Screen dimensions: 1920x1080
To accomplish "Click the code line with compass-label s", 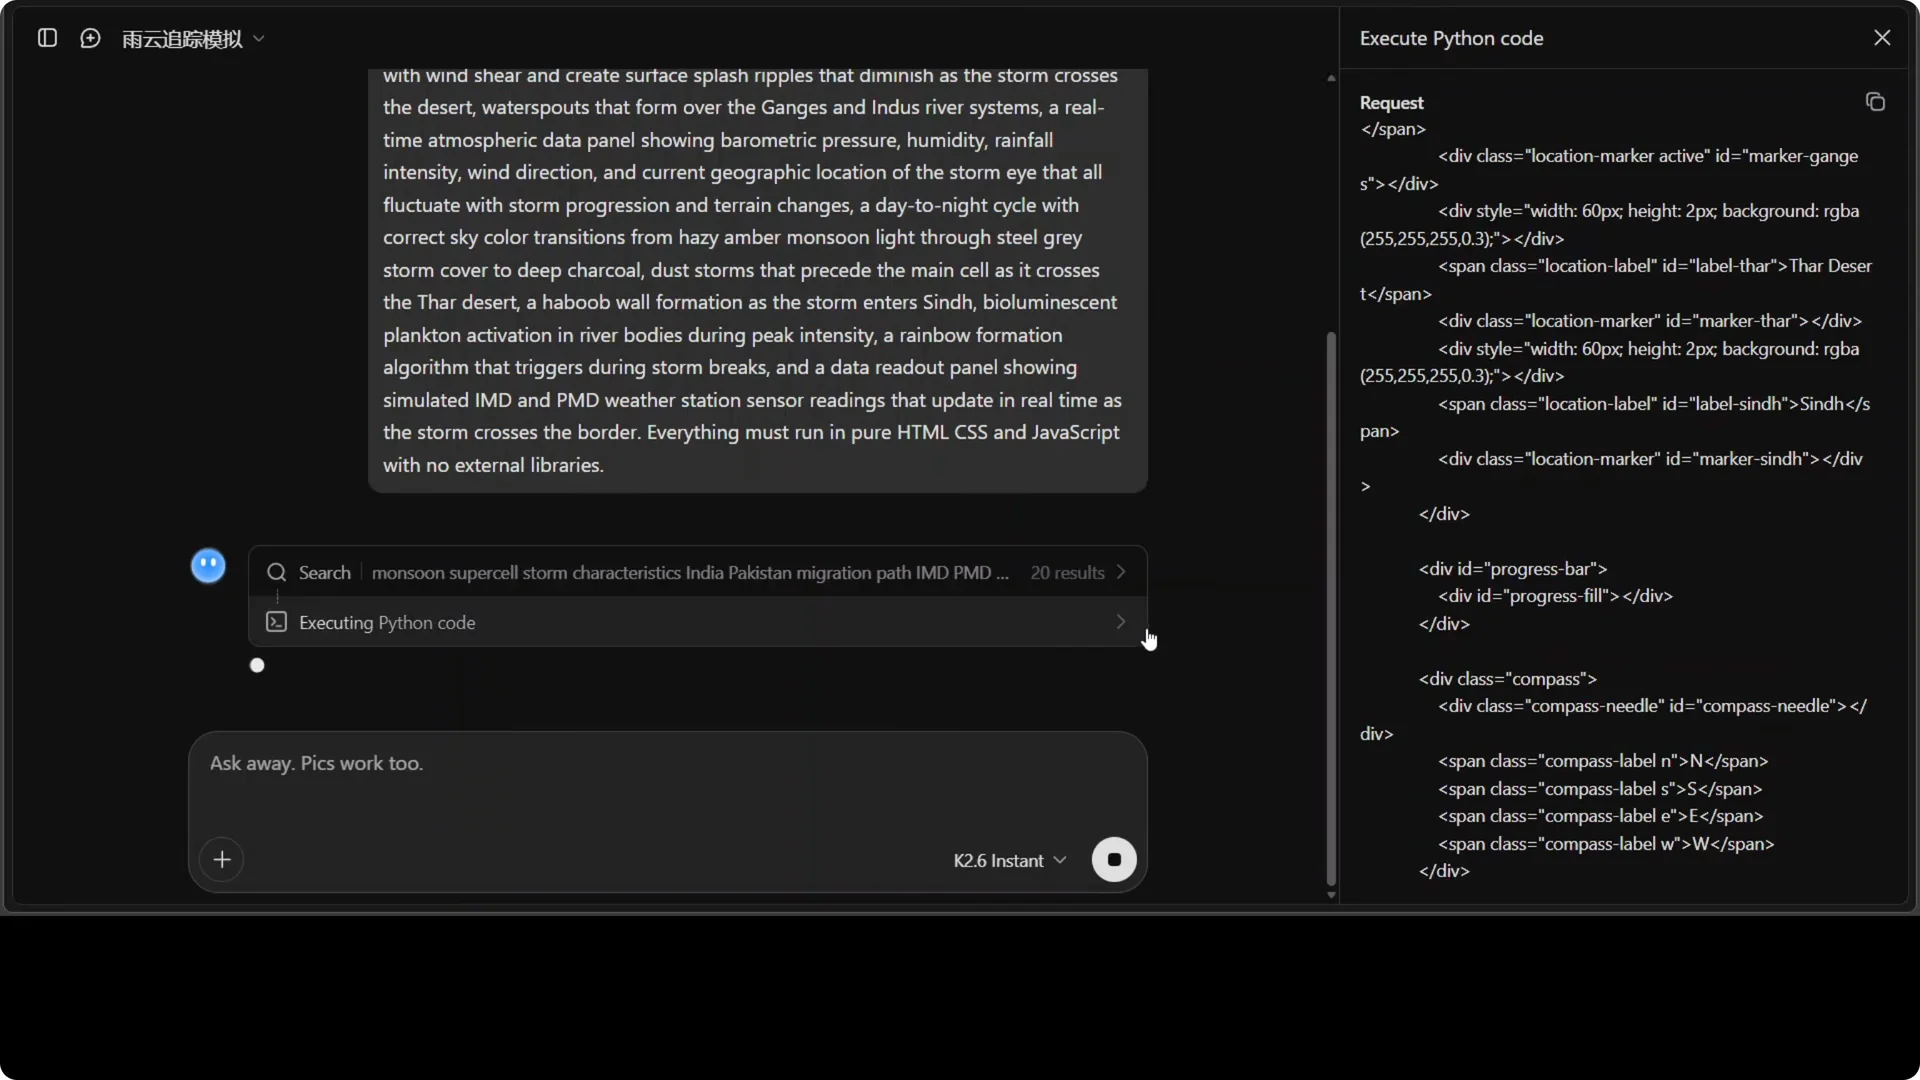I will (1600, 789).
